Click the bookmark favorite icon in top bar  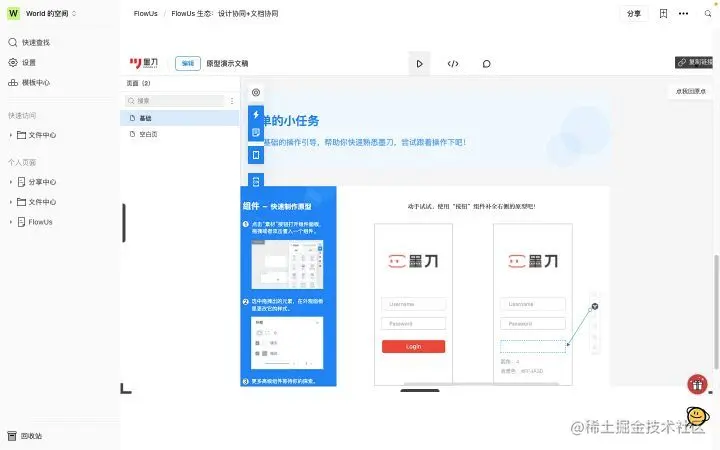[663, 14]
